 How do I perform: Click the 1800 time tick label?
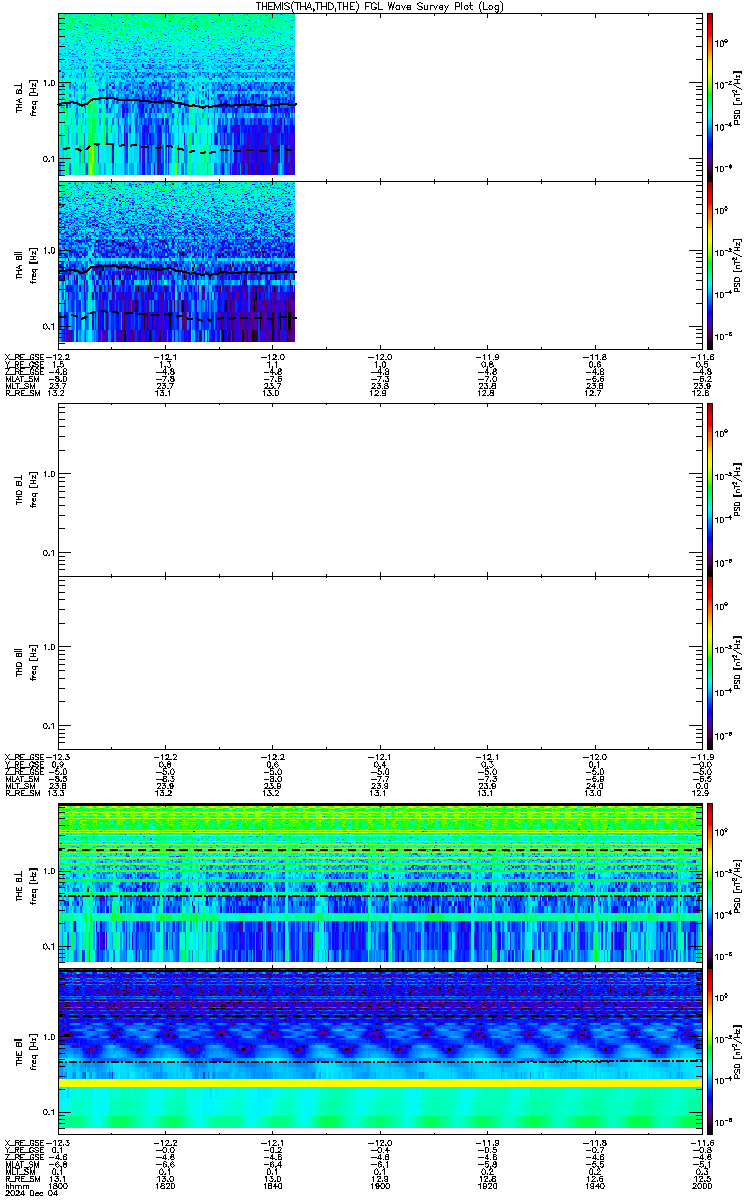(x=58, y=1186)
